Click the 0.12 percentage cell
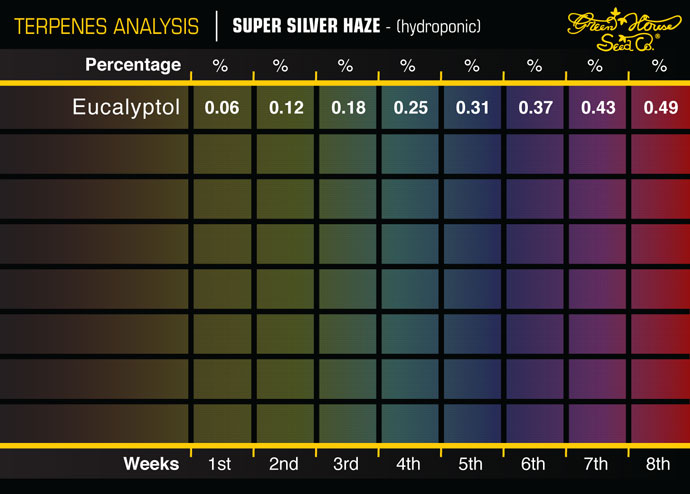The image size is (690, 494). click(x=285, y=108)
